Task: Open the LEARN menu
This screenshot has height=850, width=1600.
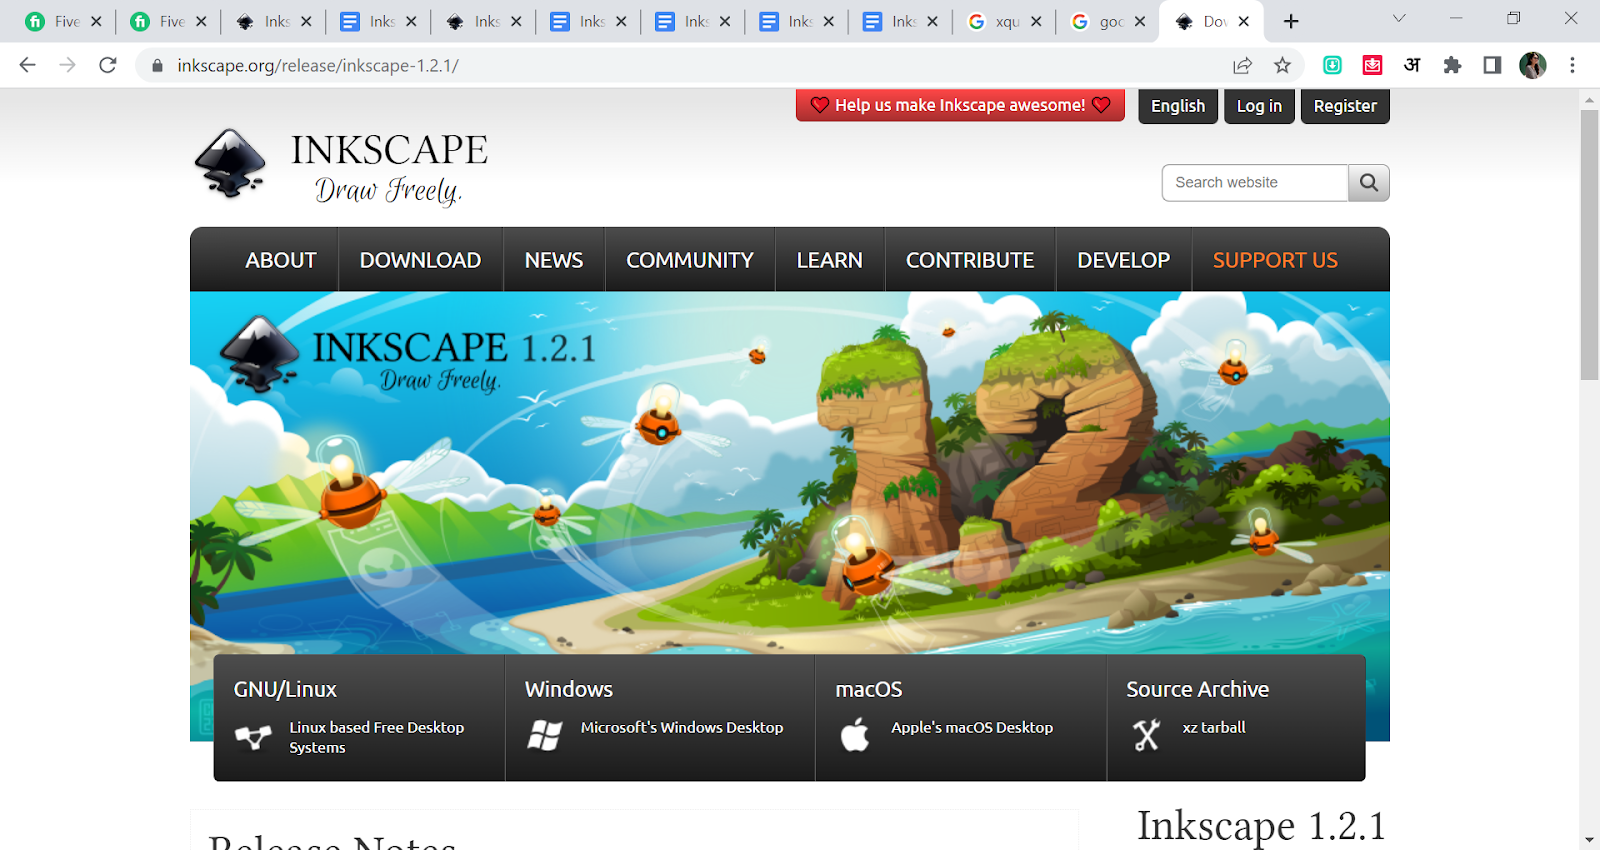Action: pyautogui.click(x=829, y=260)
